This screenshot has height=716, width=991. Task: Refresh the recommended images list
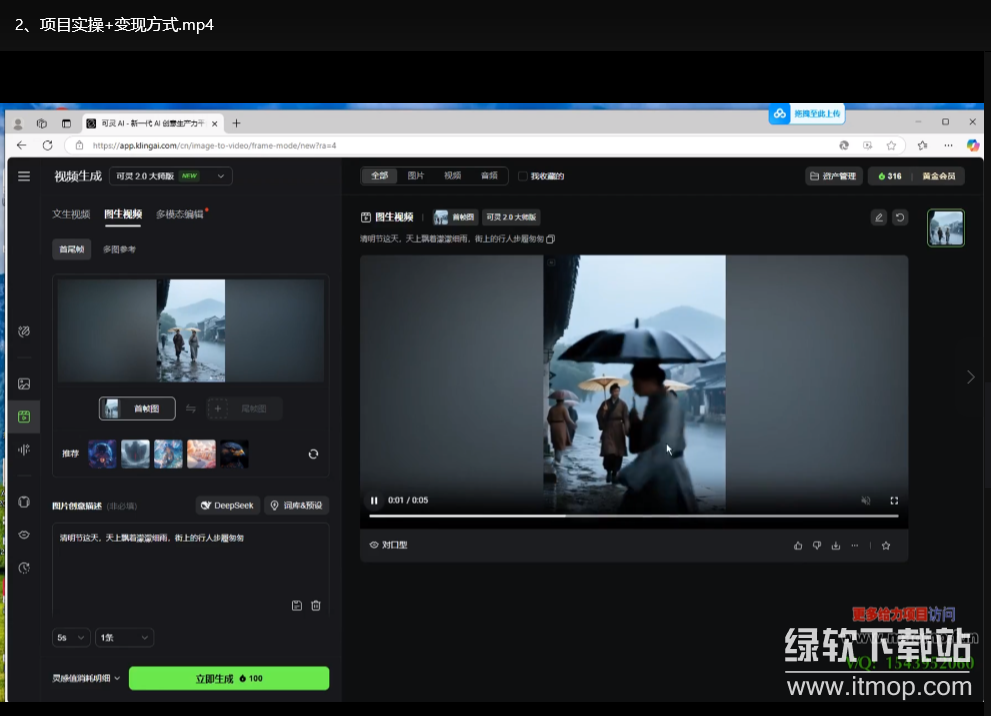[x=313, y=453]
